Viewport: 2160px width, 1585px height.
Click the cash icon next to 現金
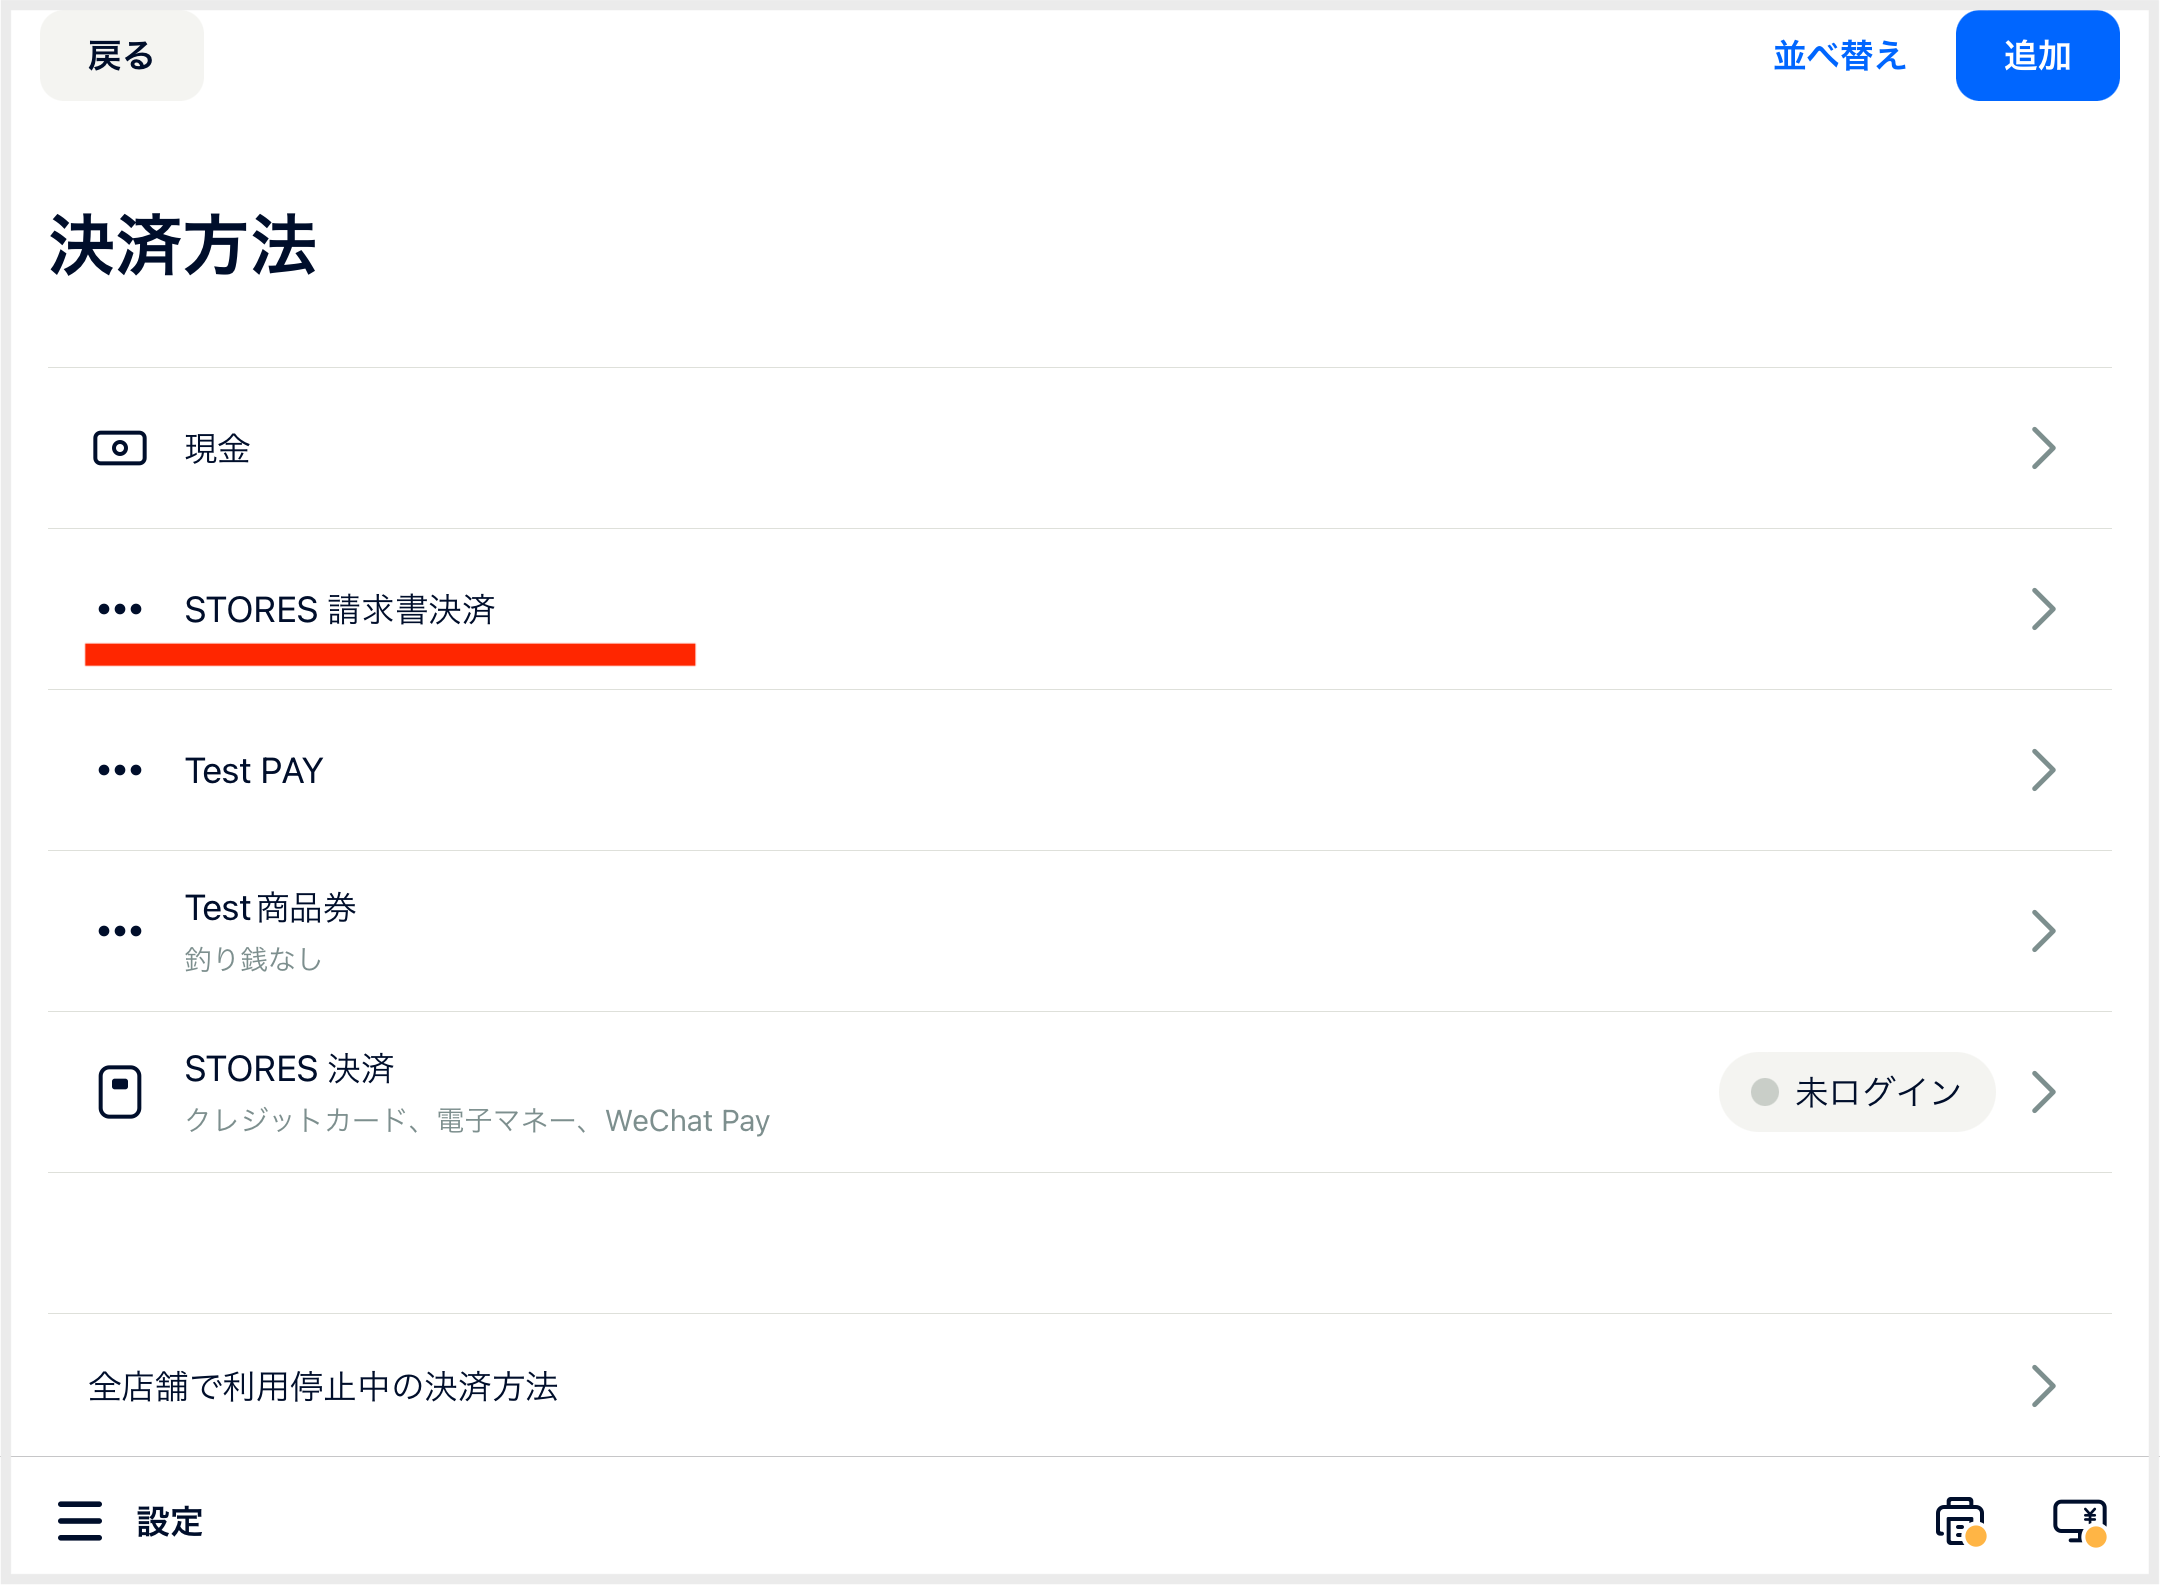120,448
